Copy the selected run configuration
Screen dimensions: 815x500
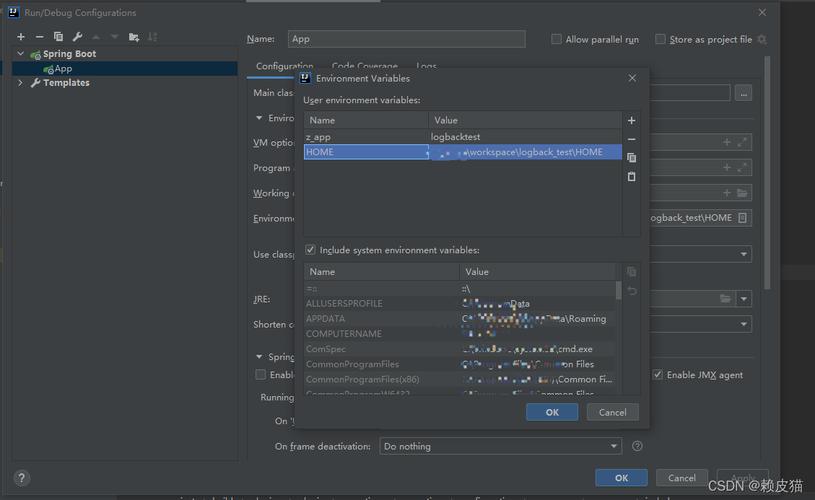click(x=58, y=36)
